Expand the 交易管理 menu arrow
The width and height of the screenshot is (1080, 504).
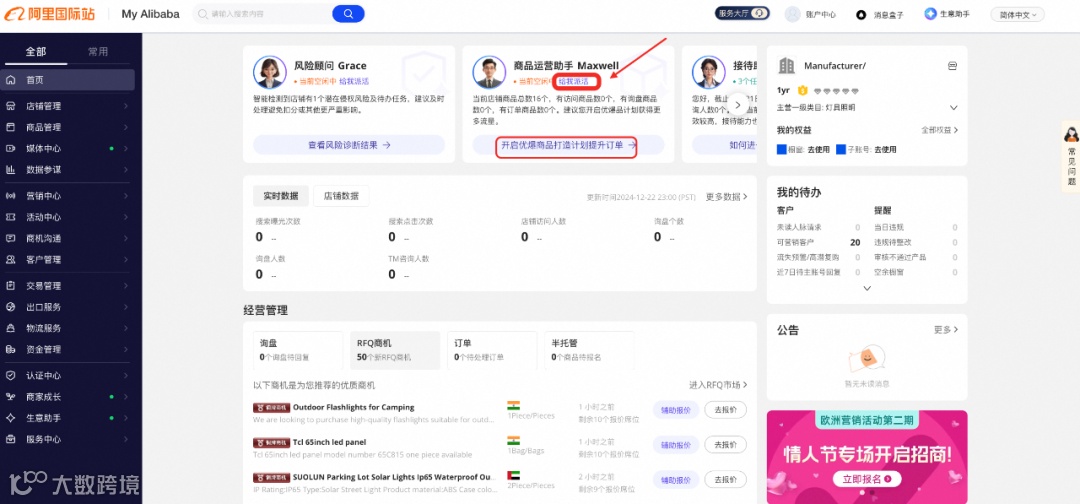(126, 286)
